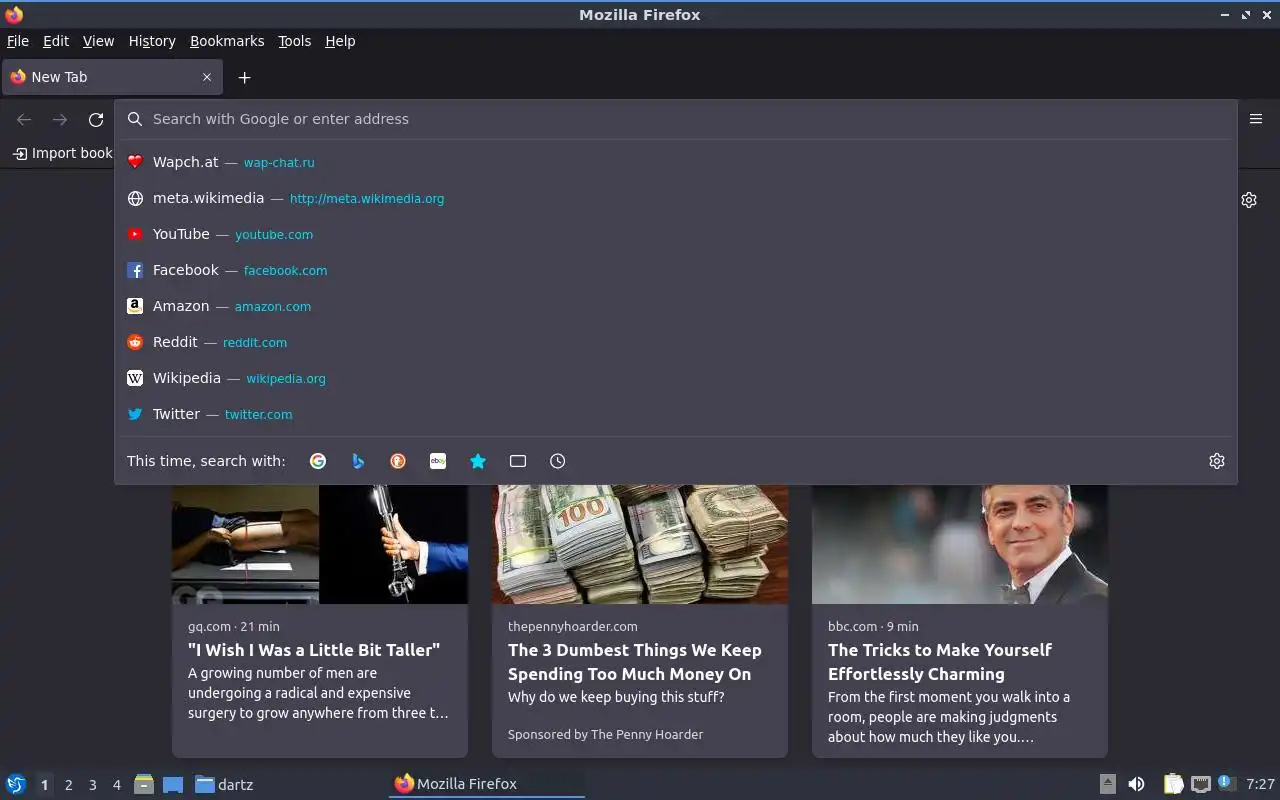Select the New Tab tab
This screenshot has width=1280, height=800.
(x=111, y=77)
